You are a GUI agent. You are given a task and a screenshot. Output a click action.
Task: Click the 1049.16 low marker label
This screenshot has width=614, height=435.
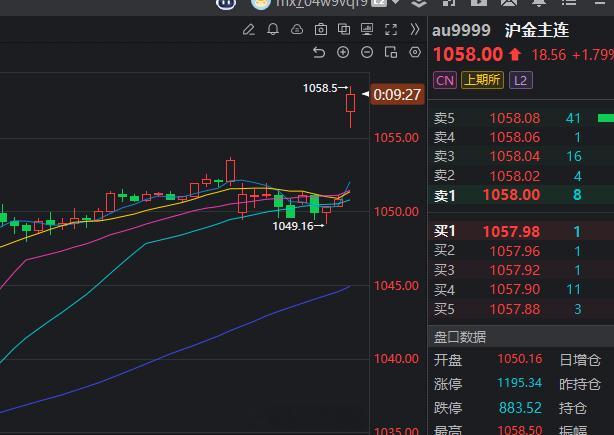[x=293, y=226]
